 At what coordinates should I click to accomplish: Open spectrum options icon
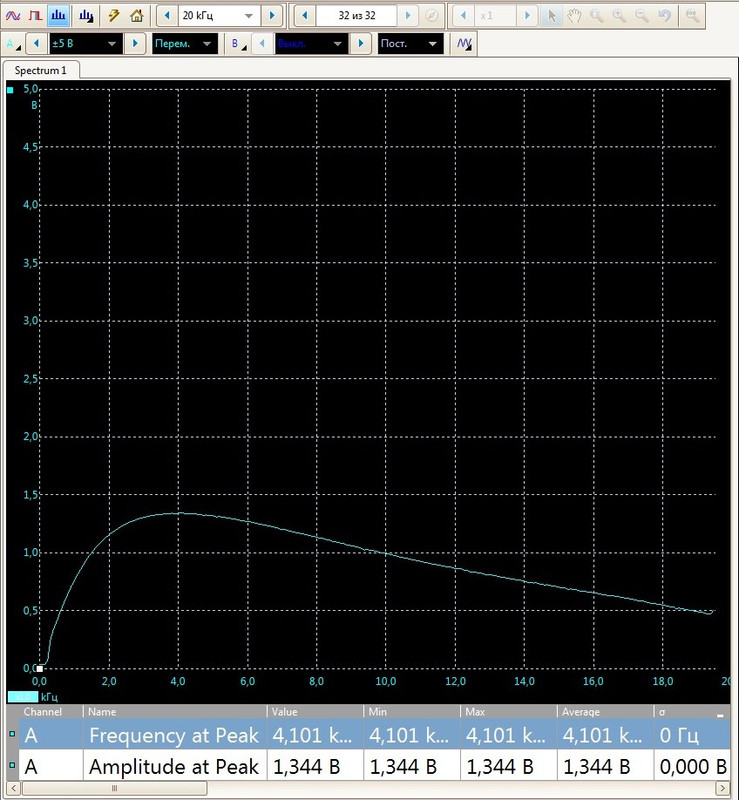click(86, 16)
